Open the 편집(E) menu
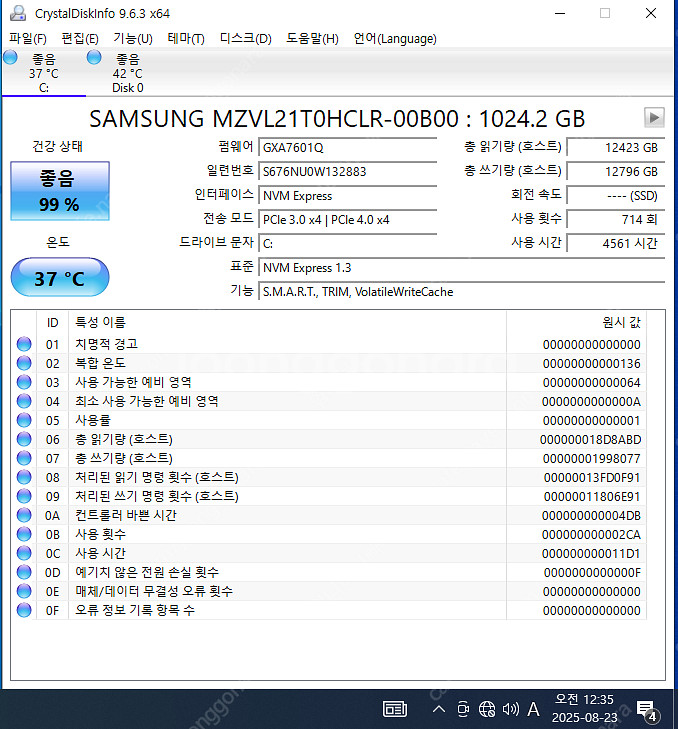 [x=80, y=39]
